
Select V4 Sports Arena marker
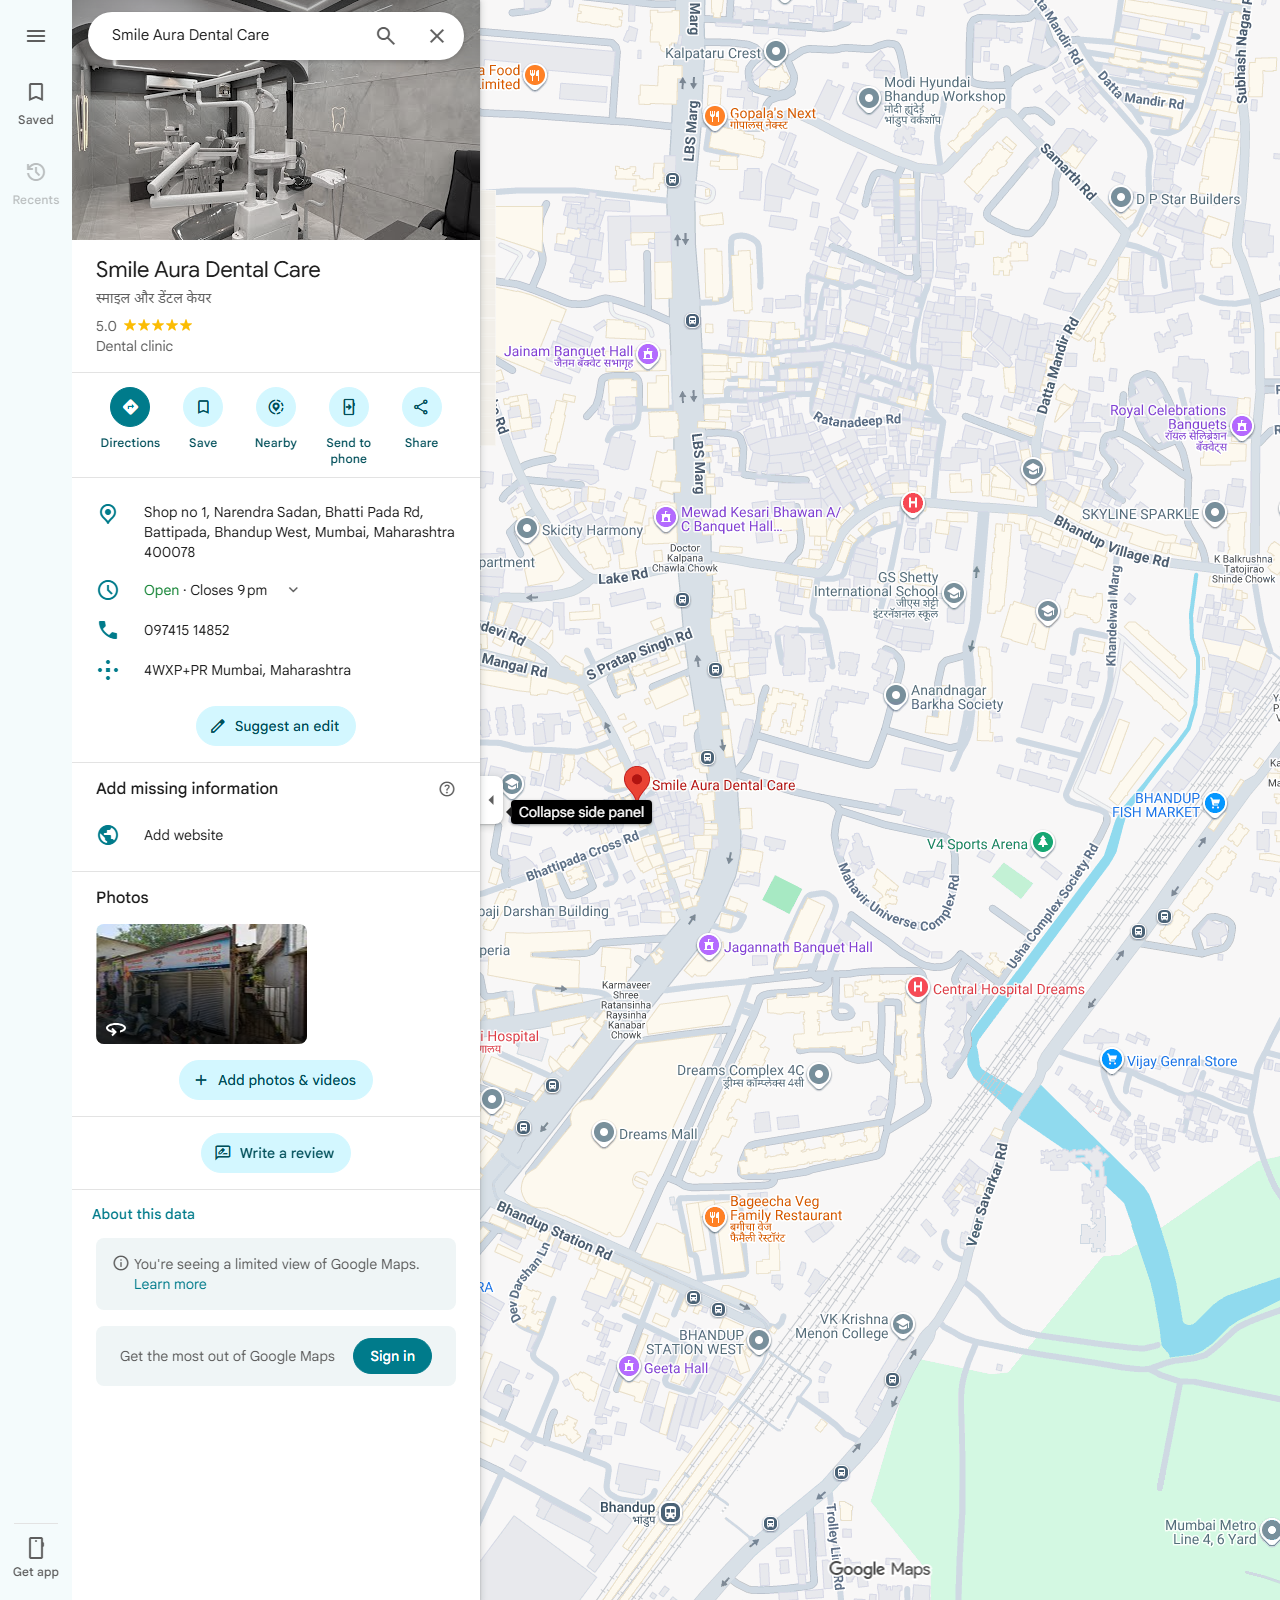tap(1043, 842)
